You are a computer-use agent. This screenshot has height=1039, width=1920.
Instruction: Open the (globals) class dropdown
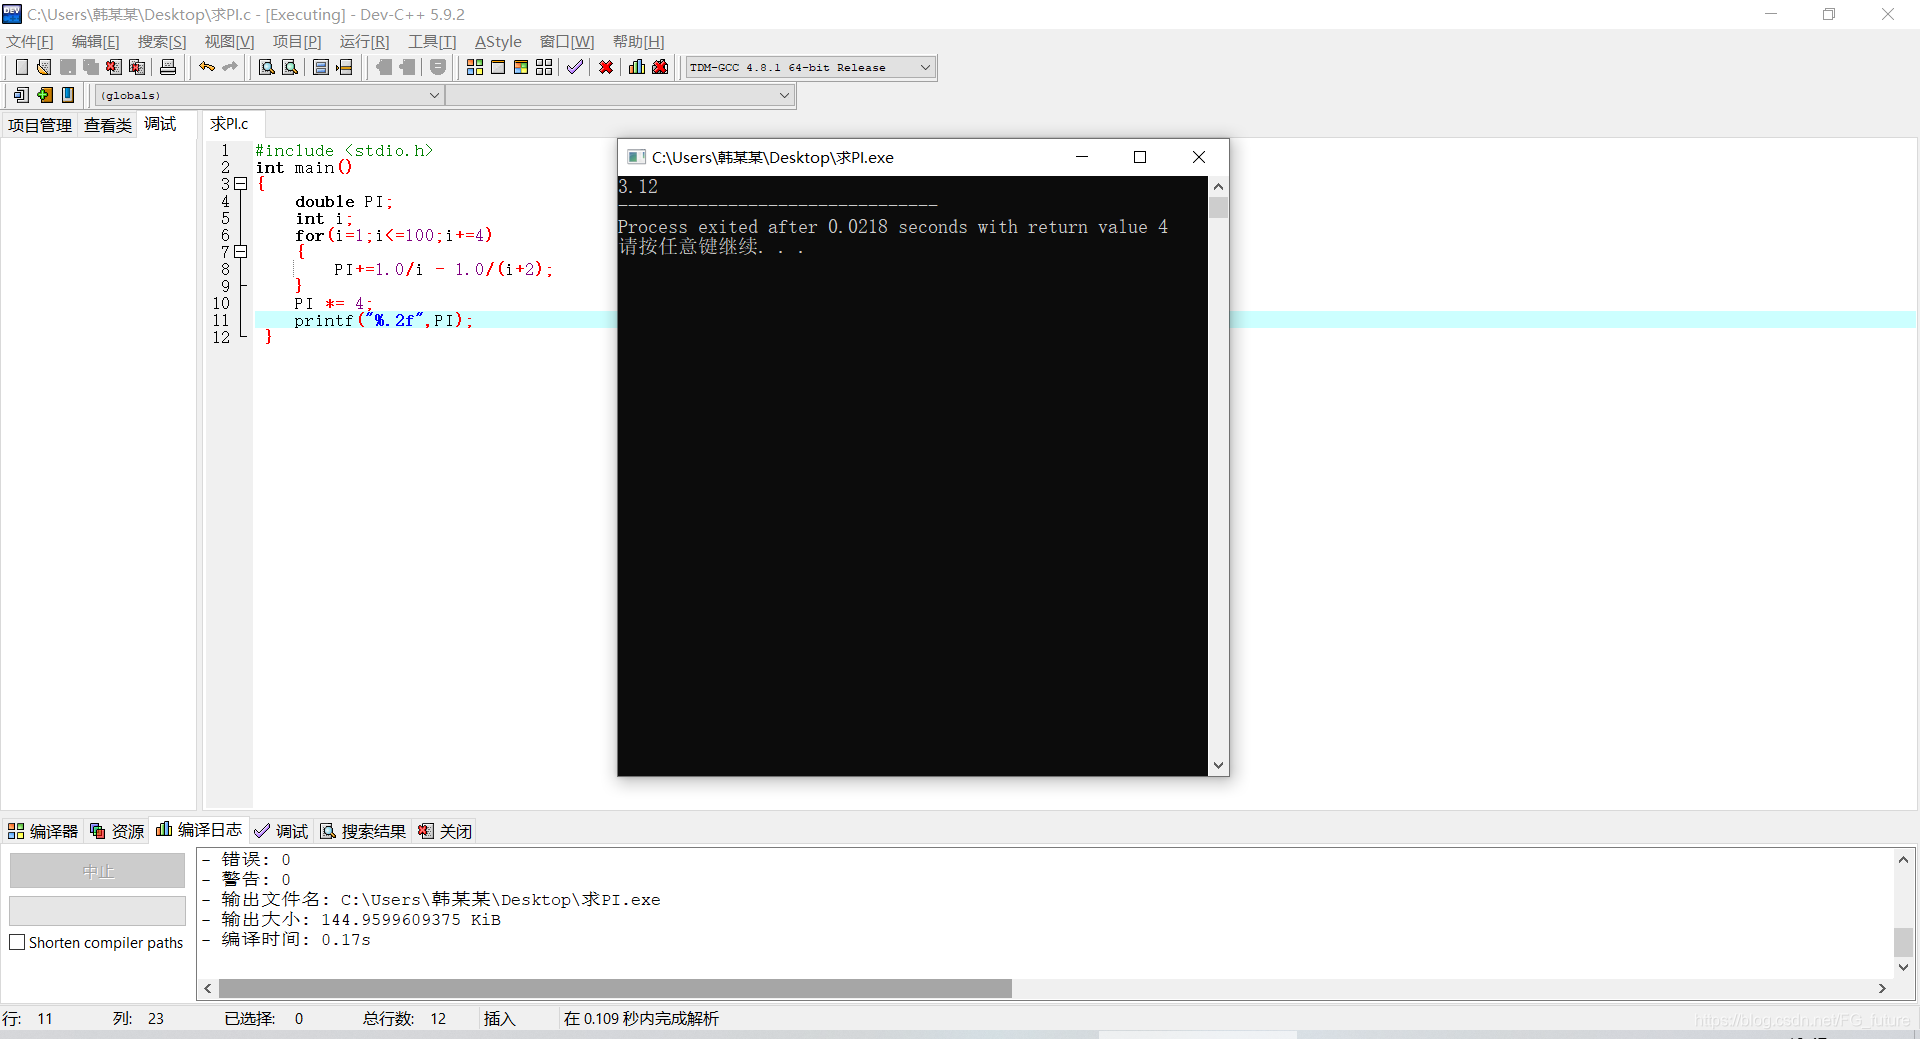point(269,95)
